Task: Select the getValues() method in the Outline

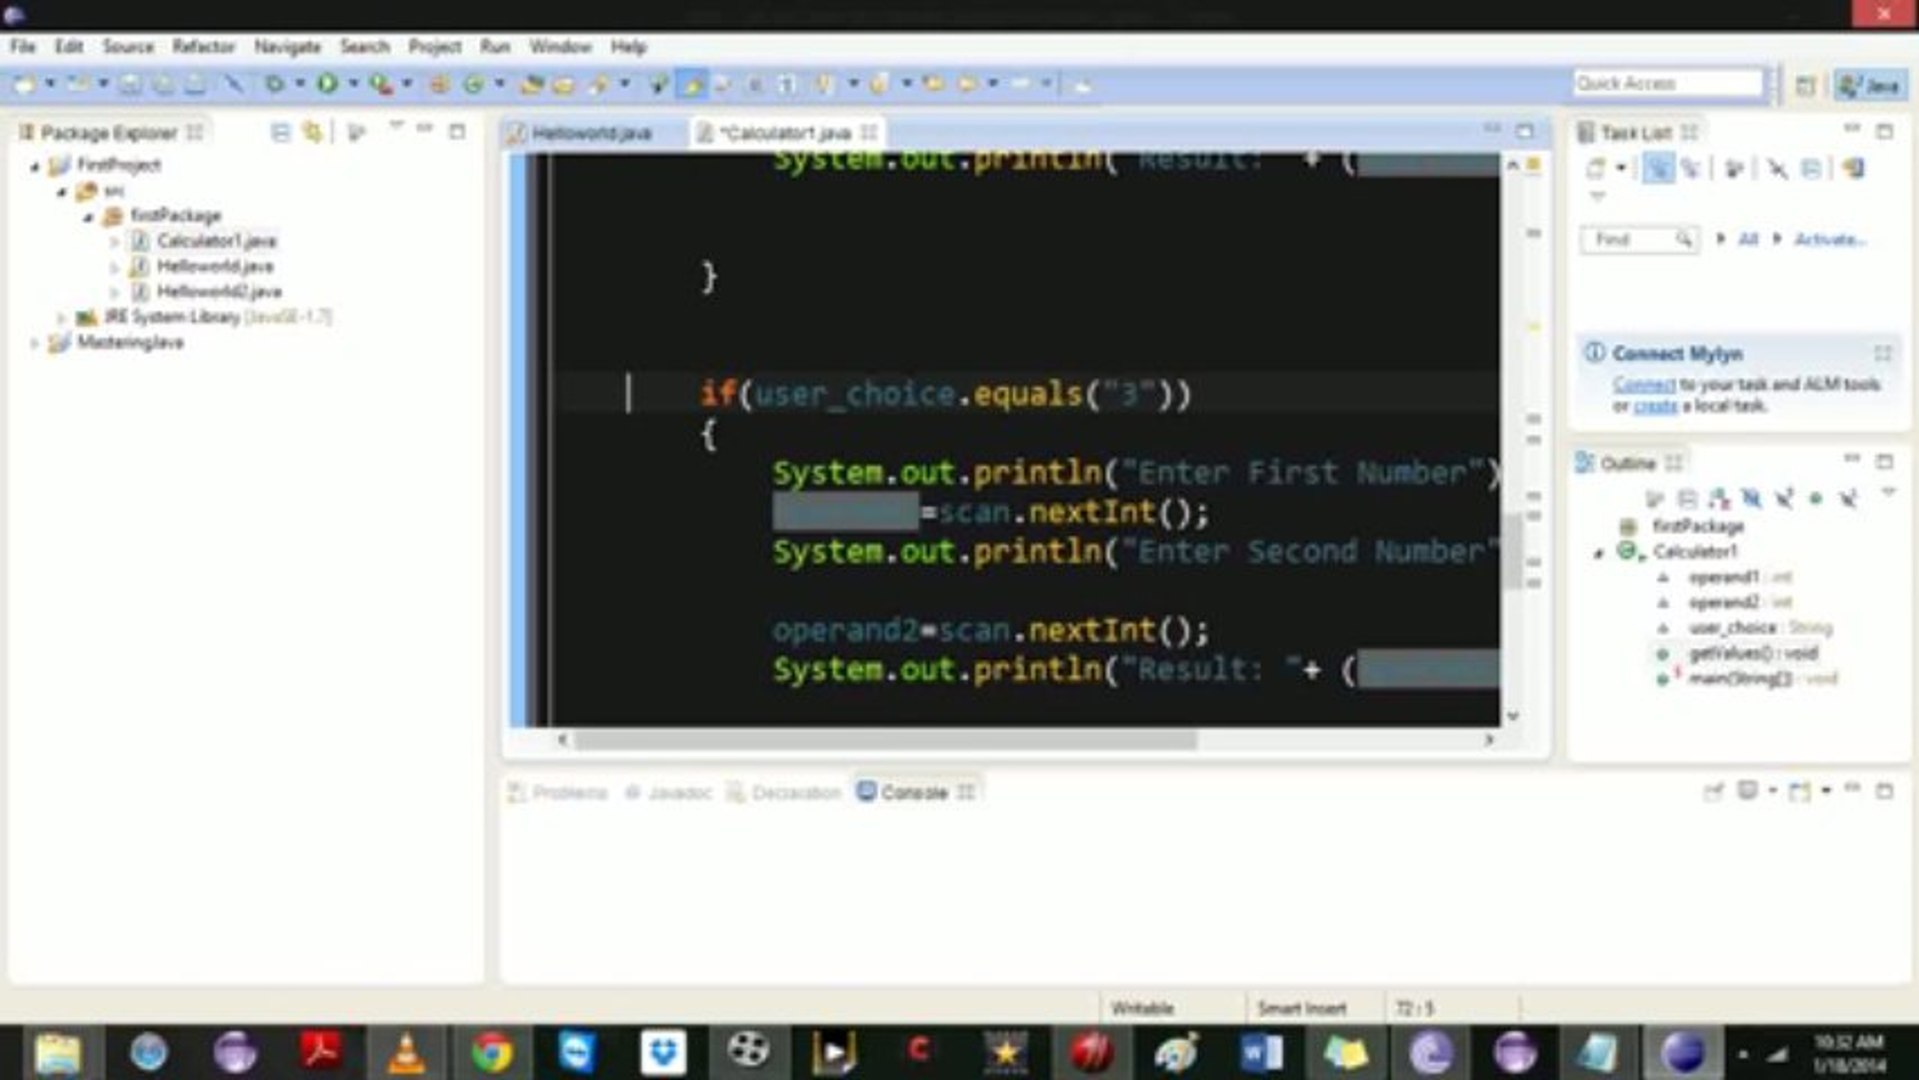Action: 1752,653
